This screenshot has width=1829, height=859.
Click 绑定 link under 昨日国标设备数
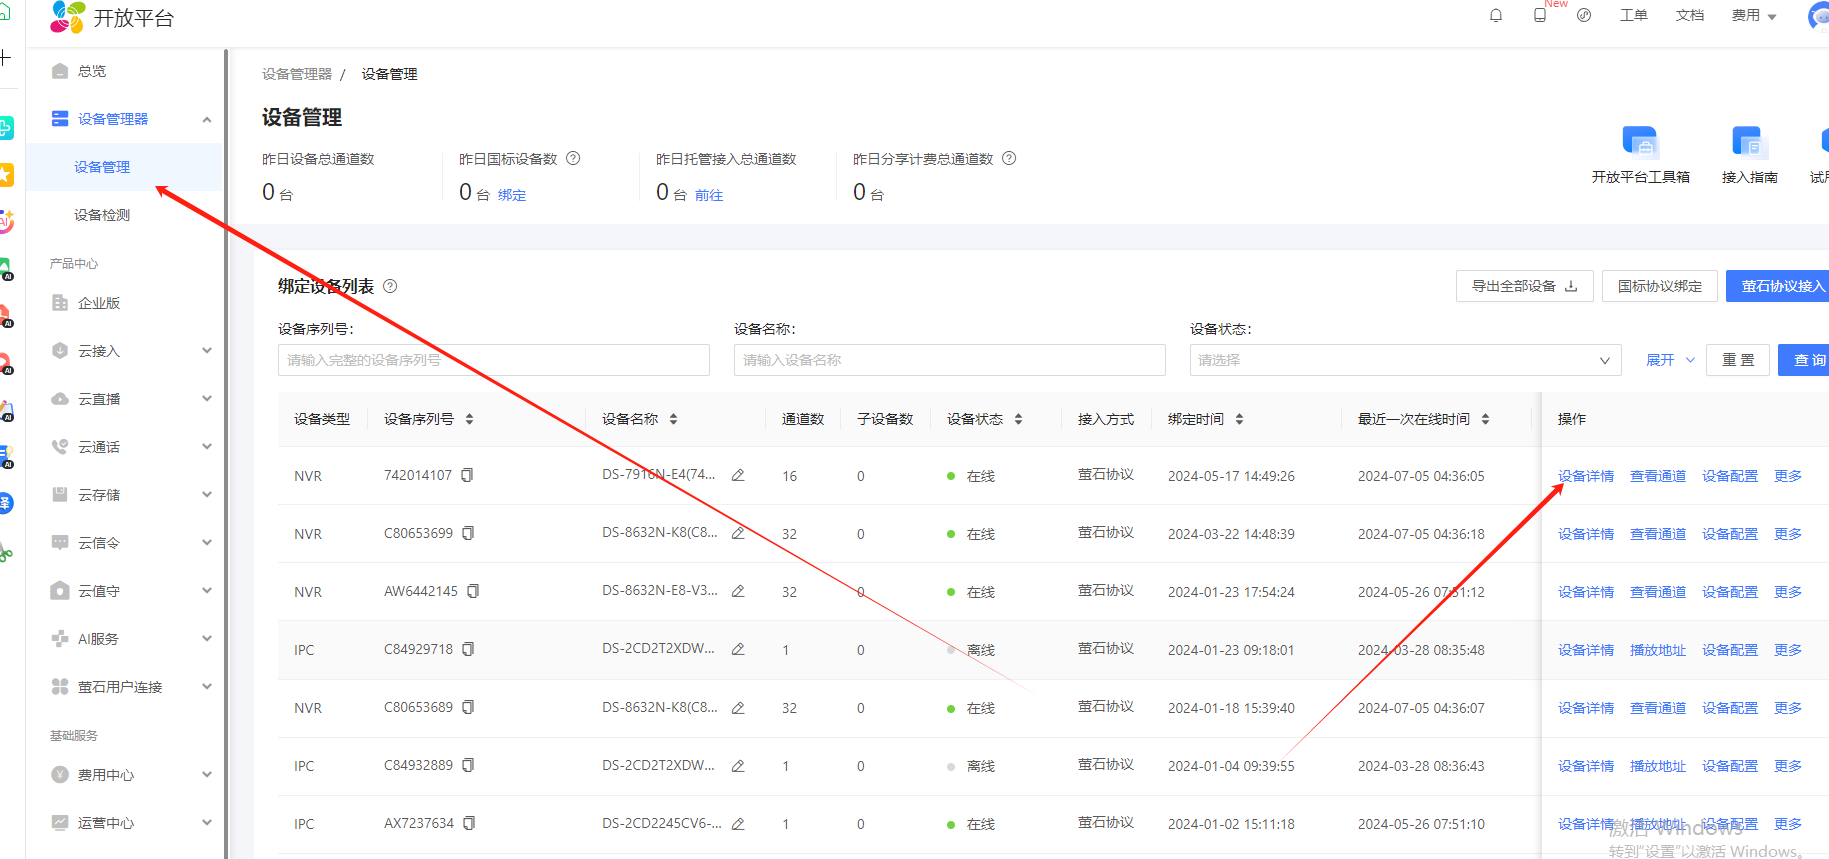tap(511, 195)
